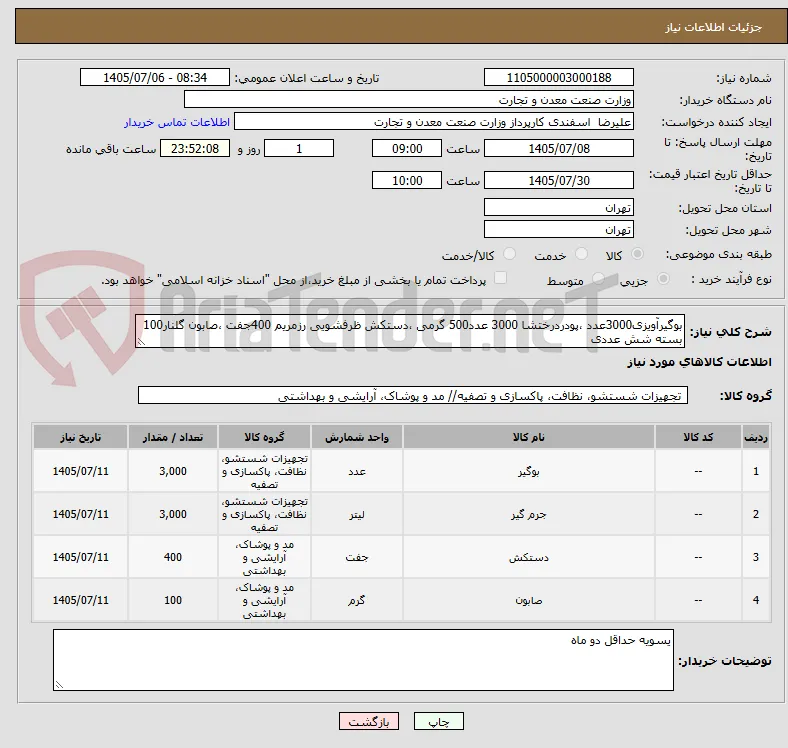
Task: Click the unit cell عدد
Action: click(x=357, y=472)
